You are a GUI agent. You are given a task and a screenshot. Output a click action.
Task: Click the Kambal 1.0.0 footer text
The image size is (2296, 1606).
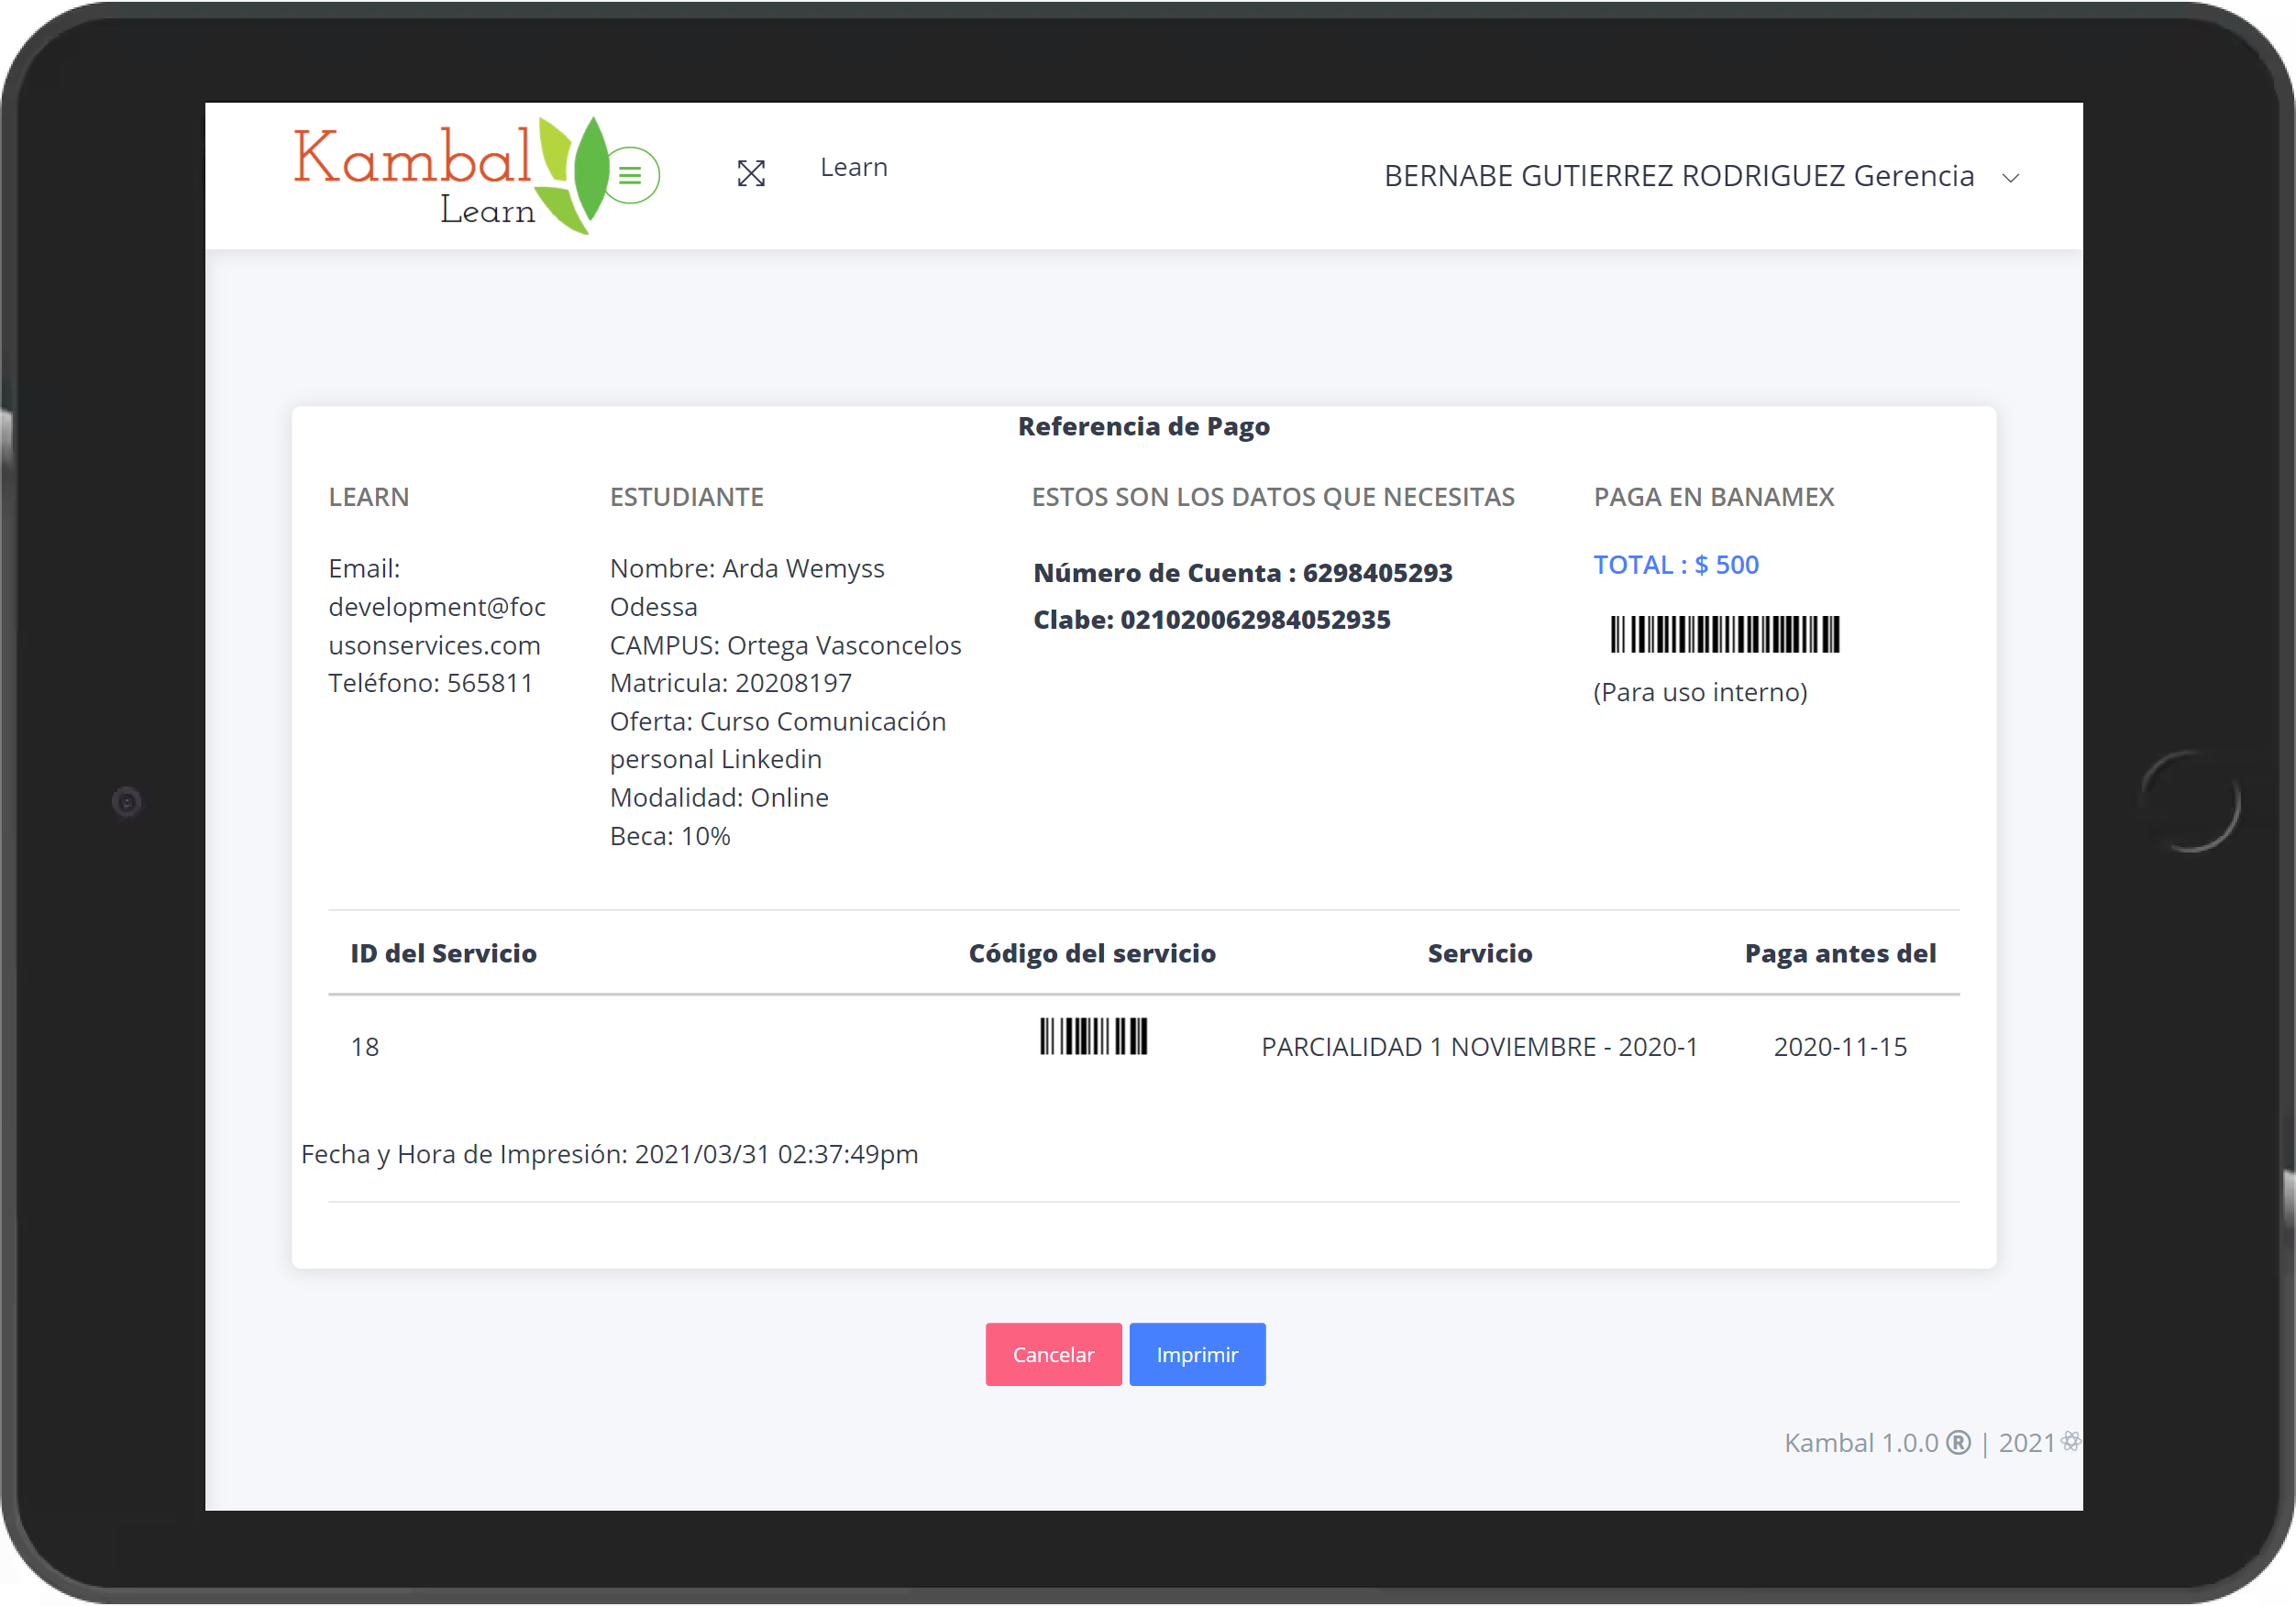(1861, 1443)
